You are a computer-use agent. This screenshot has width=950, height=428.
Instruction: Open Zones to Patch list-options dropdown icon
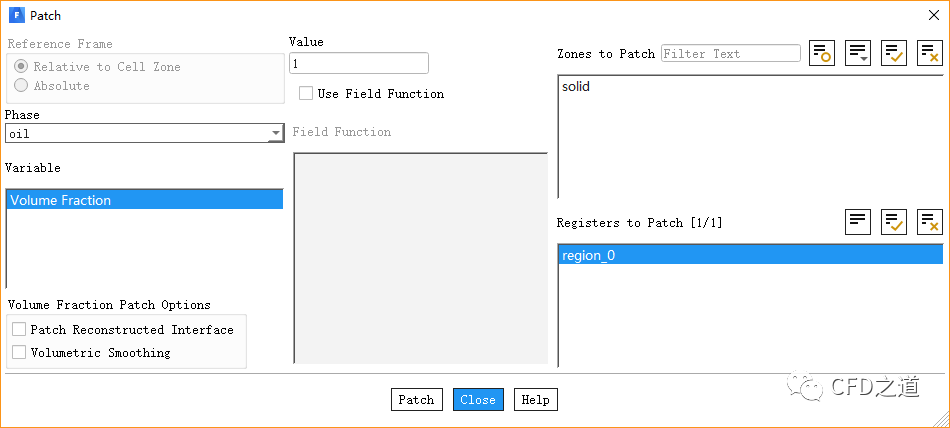pyautogui.click(x=857, y=54)
